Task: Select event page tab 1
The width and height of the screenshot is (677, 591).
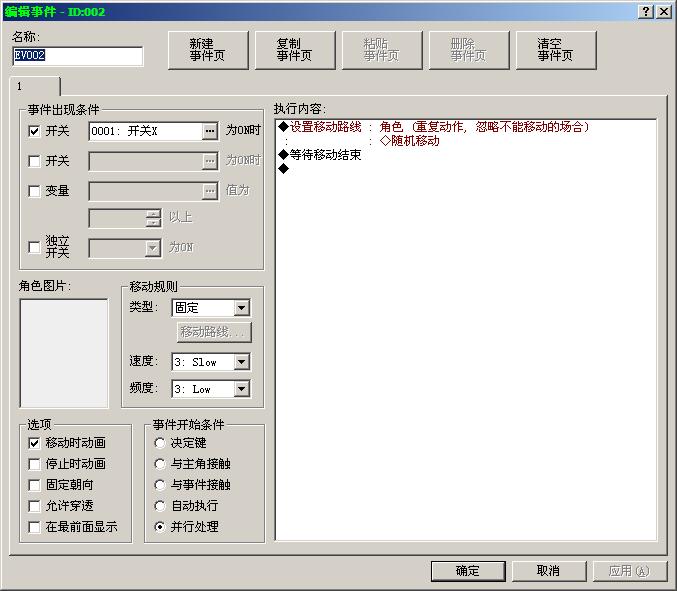Action: tap(35, 86)
